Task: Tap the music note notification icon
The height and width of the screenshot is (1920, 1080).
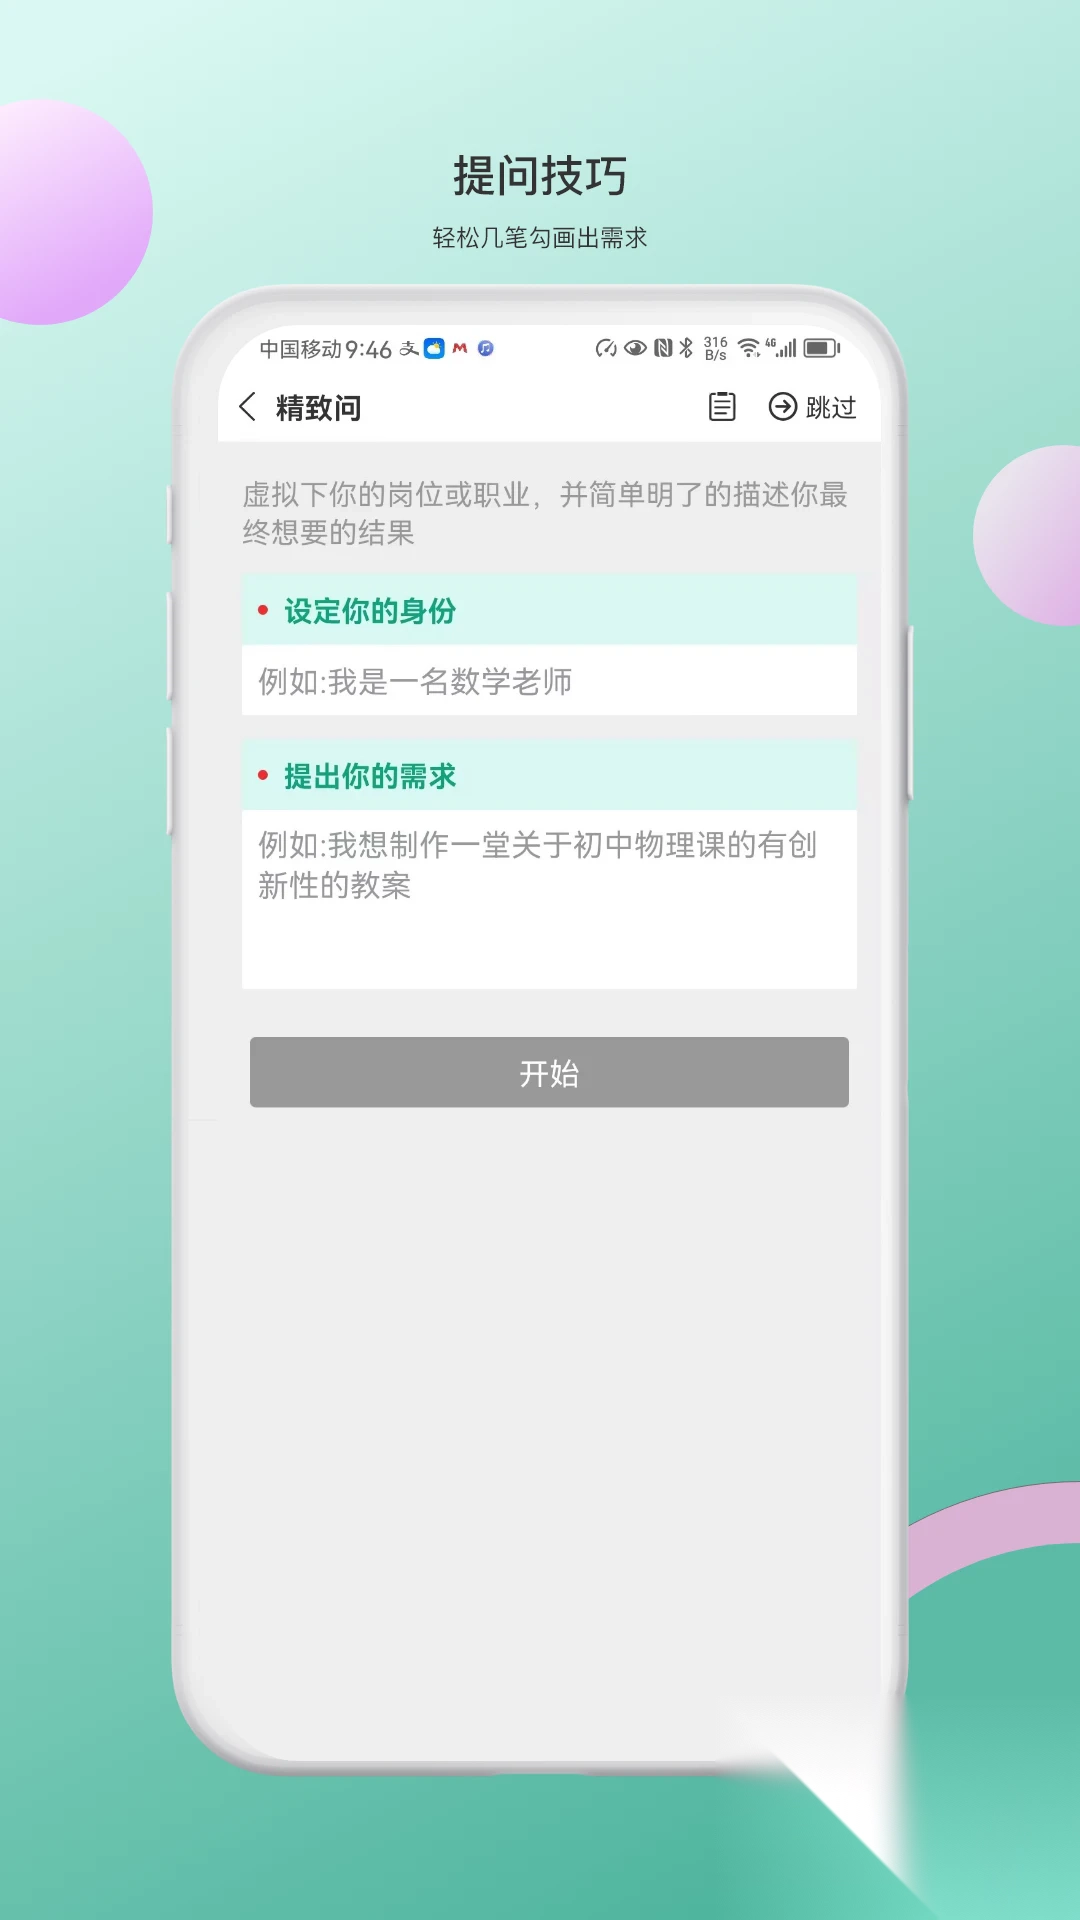Action: point(486,348)
